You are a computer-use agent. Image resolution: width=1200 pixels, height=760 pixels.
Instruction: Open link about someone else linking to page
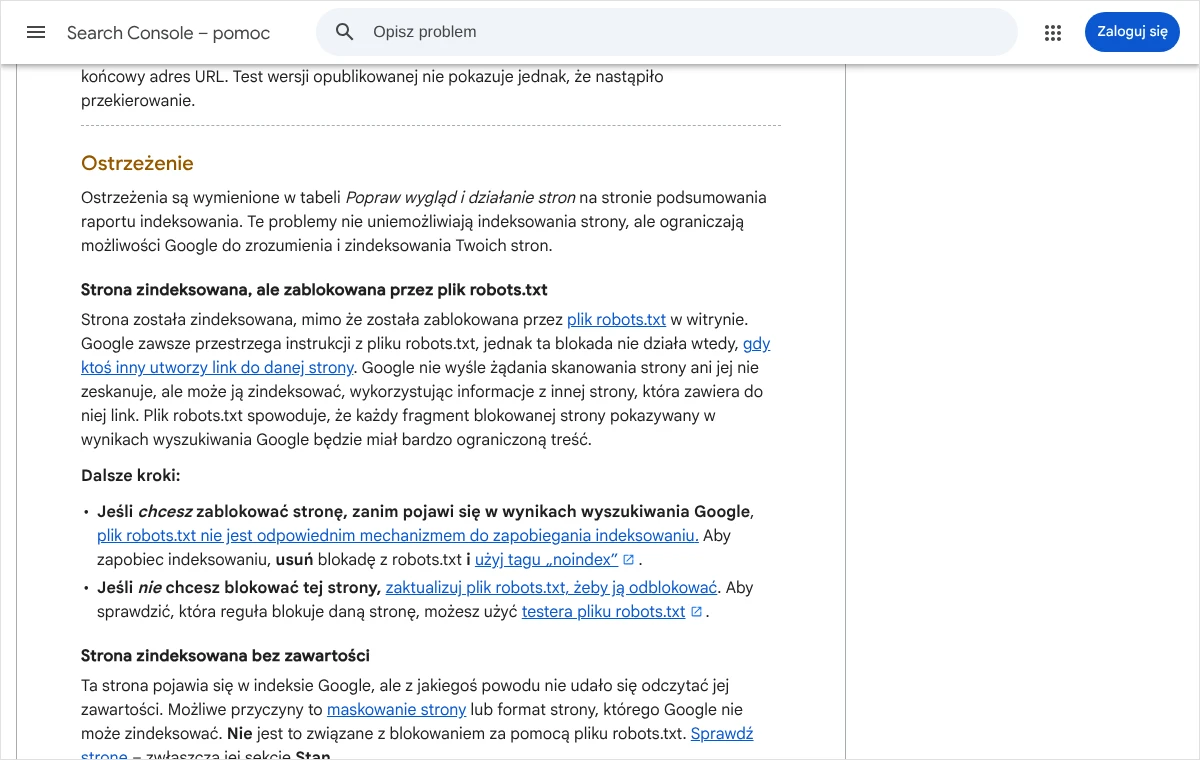pyautogui.click(x=217, y=367)
